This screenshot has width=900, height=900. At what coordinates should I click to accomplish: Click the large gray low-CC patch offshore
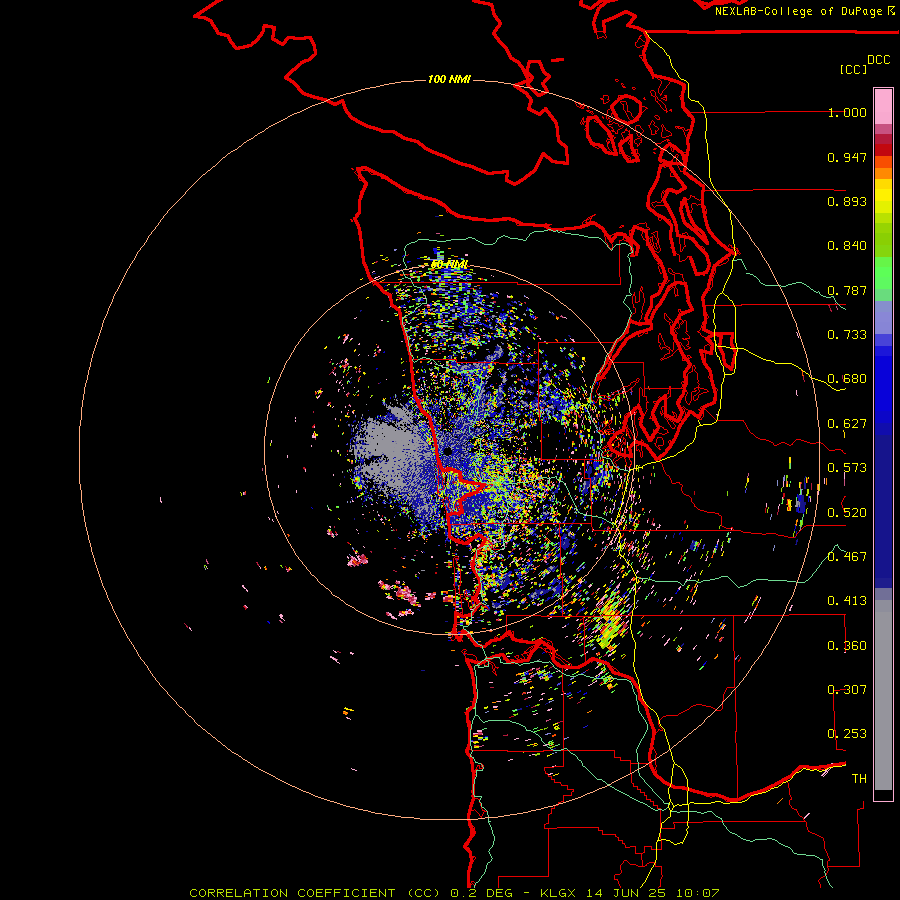click(x=390, y=451)
